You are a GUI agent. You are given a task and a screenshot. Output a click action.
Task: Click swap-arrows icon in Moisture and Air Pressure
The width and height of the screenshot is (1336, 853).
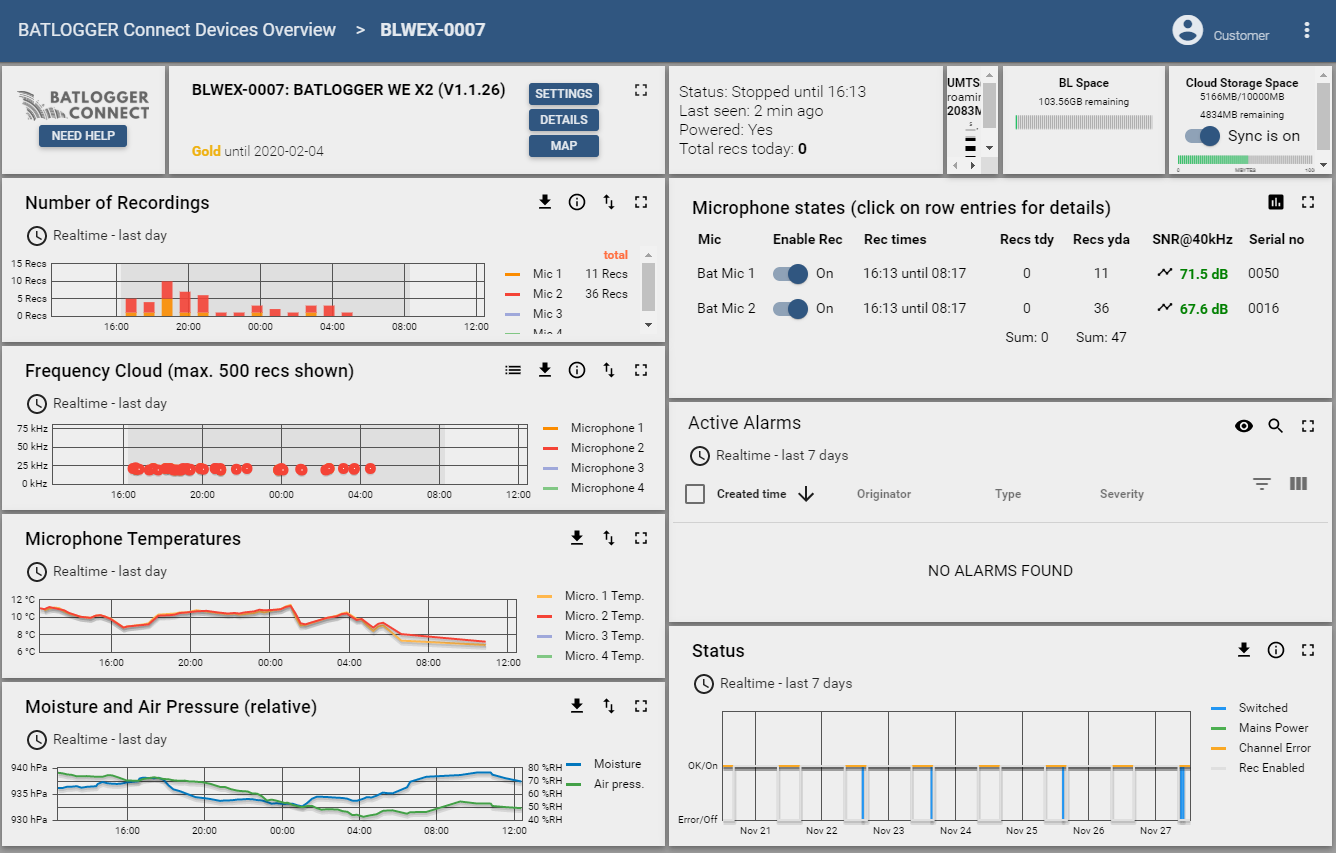pos(609,706)
